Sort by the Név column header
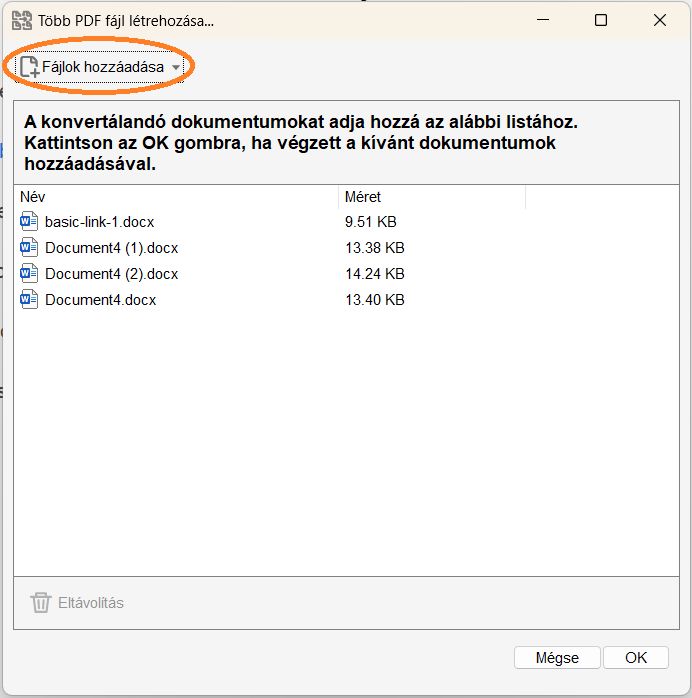The width and height of the screenshot is (692, 698). [33, 197]
